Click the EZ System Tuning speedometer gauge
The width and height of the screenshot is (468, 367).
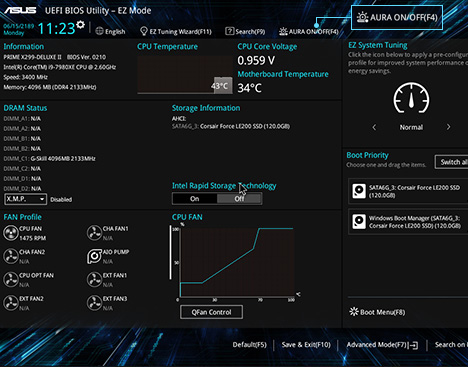411,98
